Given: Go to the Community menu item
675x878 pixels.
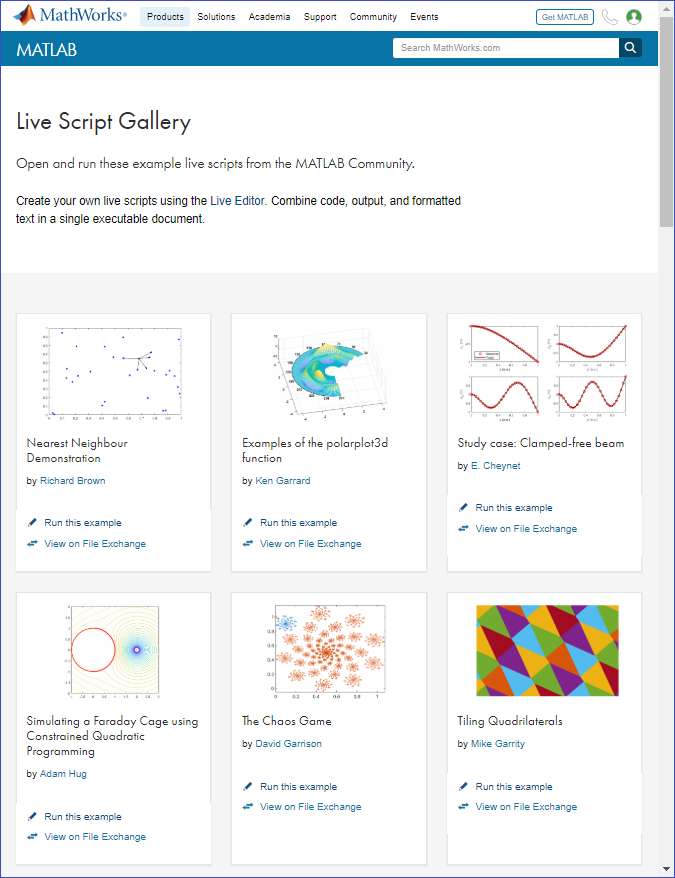Looking at the screenshot, I should point(374,17).
